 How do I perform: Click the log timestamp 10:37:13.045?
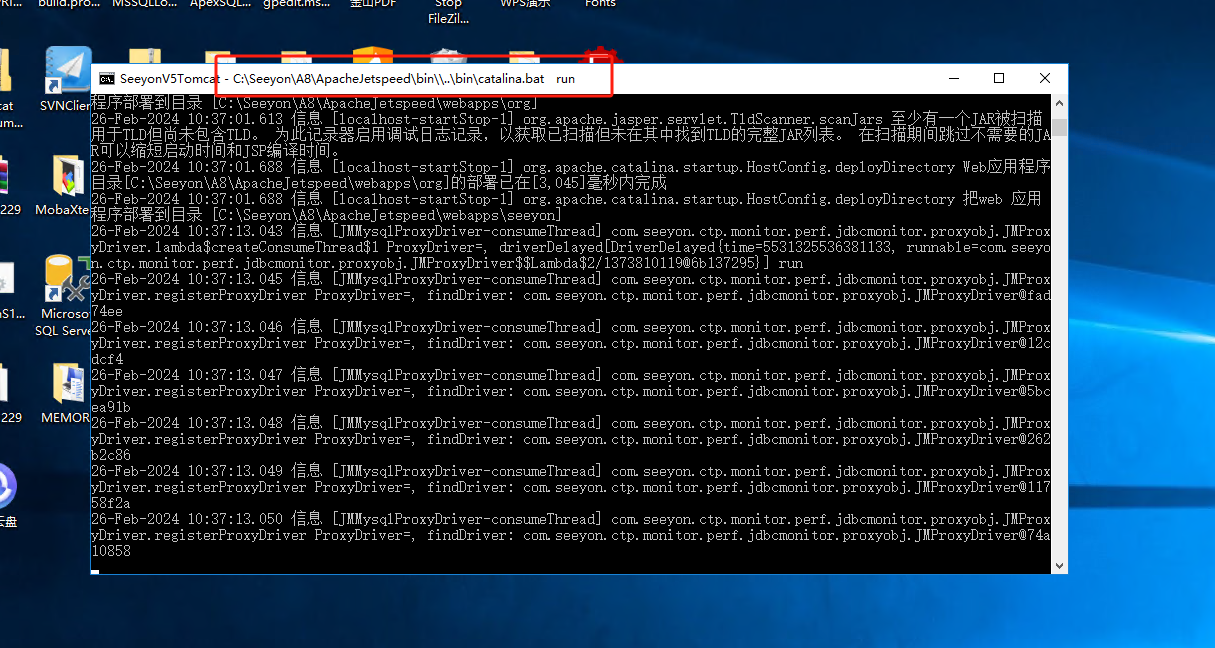point(235,279)
